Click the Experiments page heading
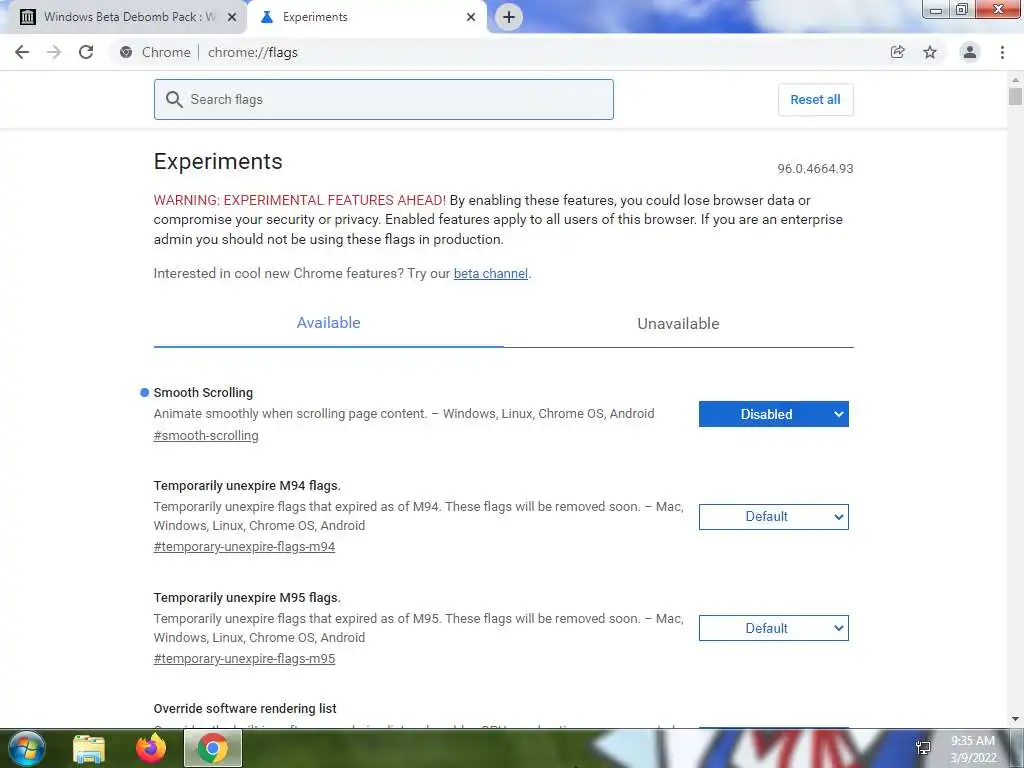1024x768 pixels. click(218, 161)
